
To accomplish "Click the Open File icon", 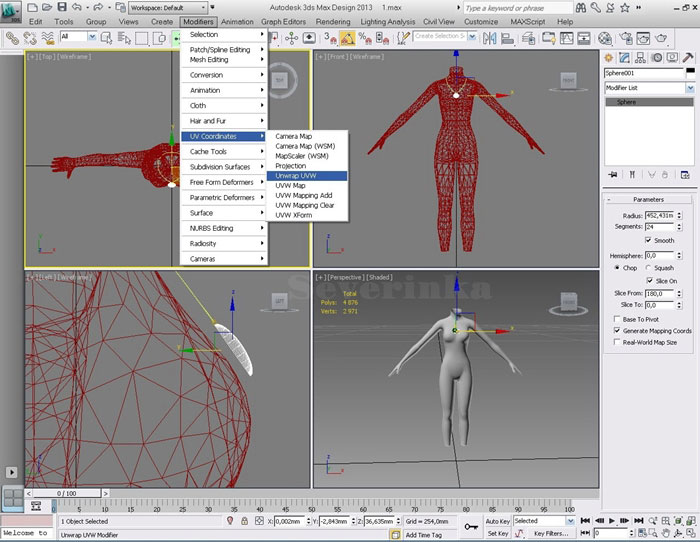I will coord(47,7).
